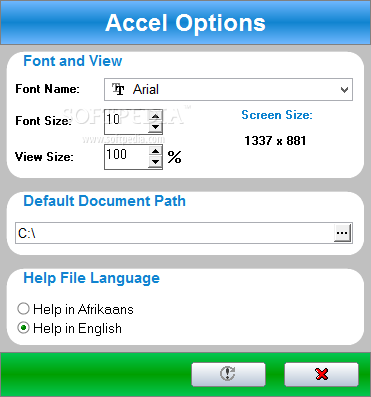Click the Accel Options title bar

pos(185,22)
